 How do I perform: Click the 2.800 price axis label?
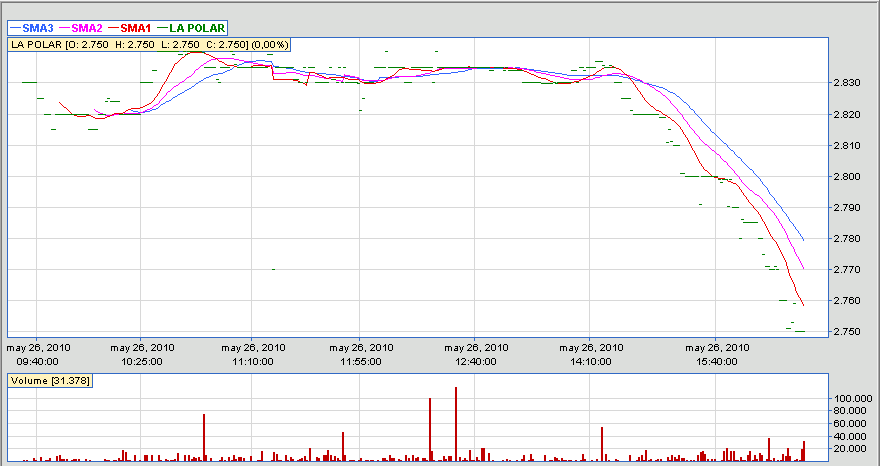(x=849, y=177)
